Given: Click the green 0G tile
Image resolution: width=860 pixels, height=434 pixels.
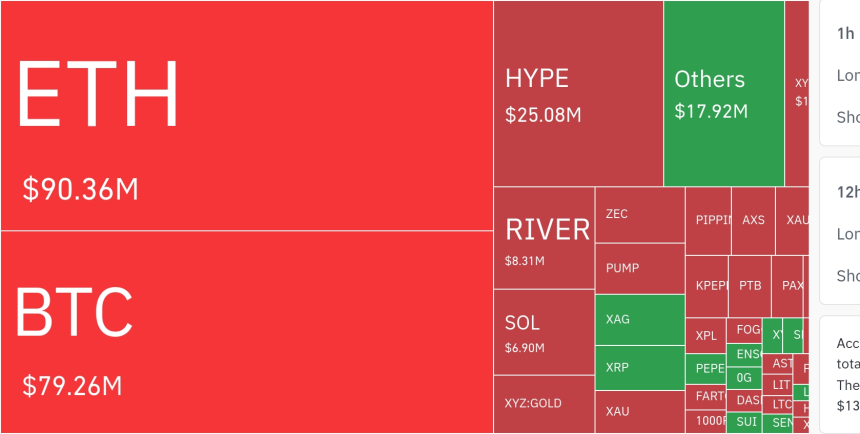Looking at the screenshot, I should 746,377.
